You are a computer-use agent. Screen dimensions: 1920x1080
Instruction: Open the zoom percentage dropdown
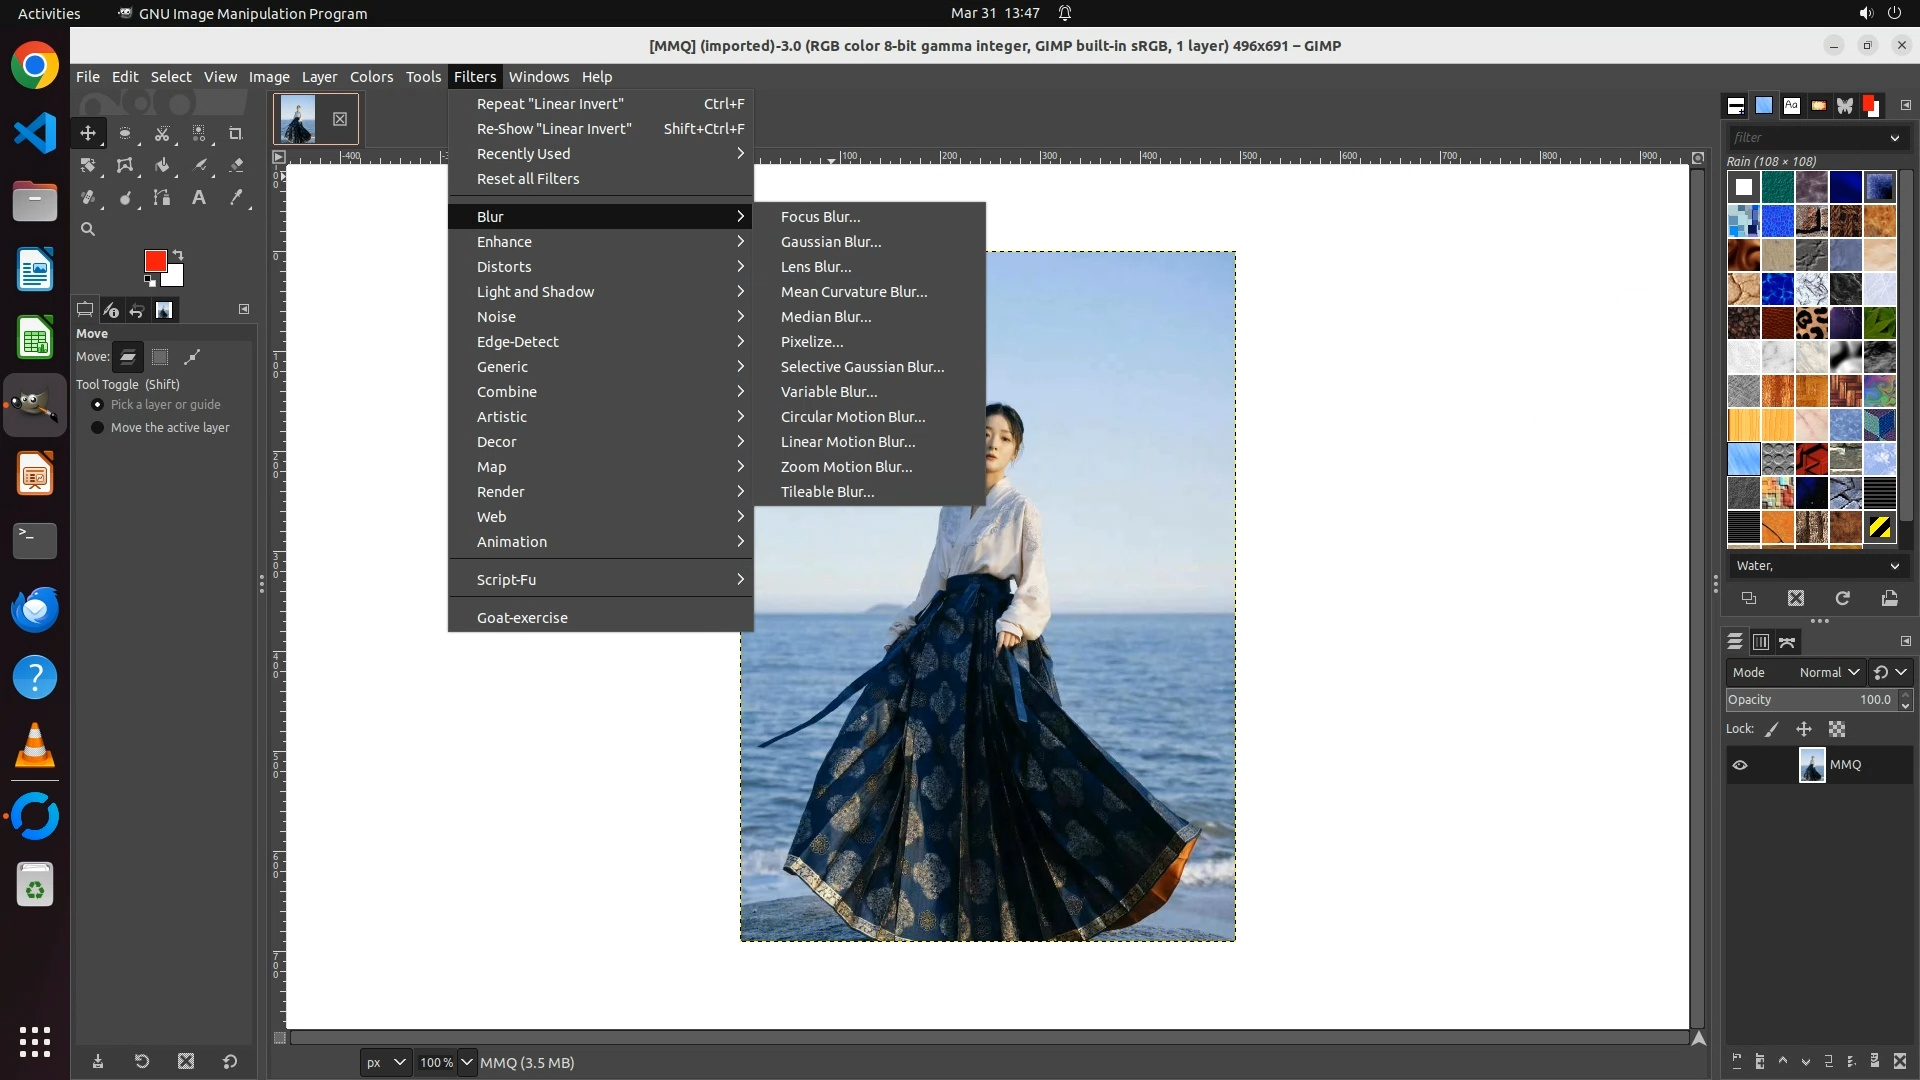pyautogui.click(x=466, y=1062)
